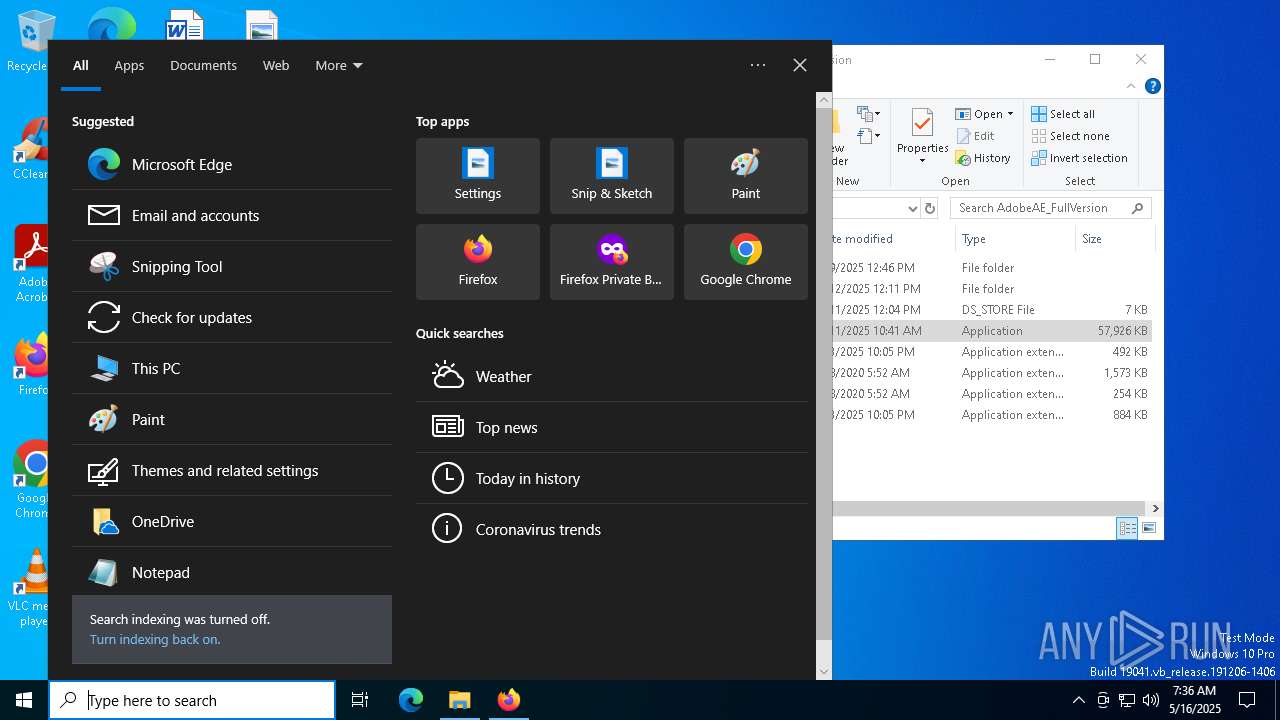Click Search AdobeAE_FullVersion field

[x=1050, y=208]
